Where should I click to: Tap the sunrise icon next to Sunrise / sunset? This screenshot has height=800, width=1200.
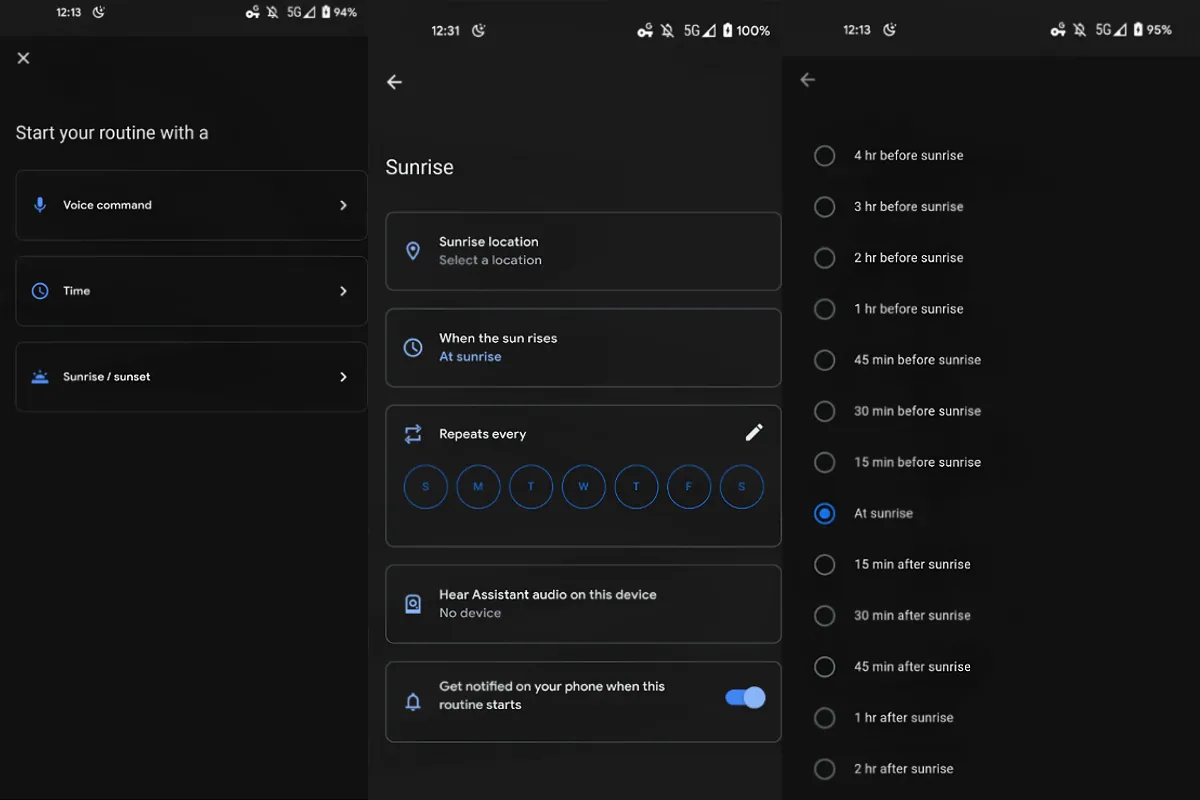click(40, 377)
